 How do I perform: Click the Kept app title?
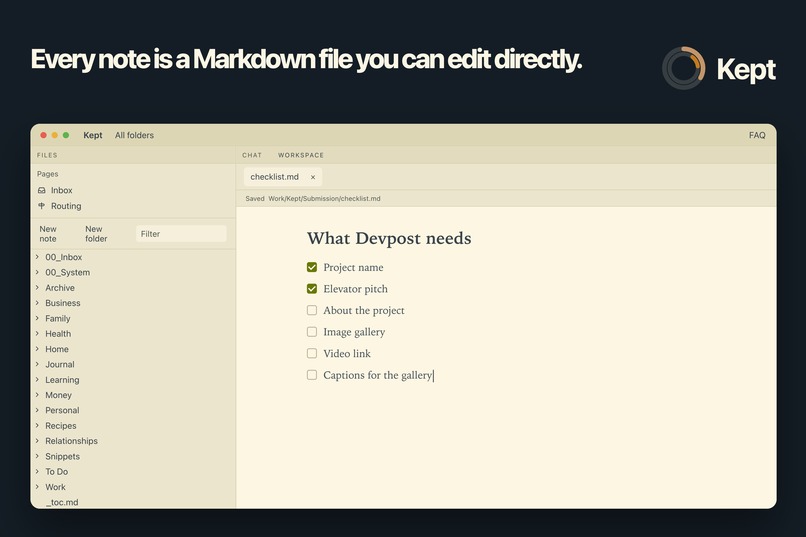pyautogui.click(x=93, y=135)
